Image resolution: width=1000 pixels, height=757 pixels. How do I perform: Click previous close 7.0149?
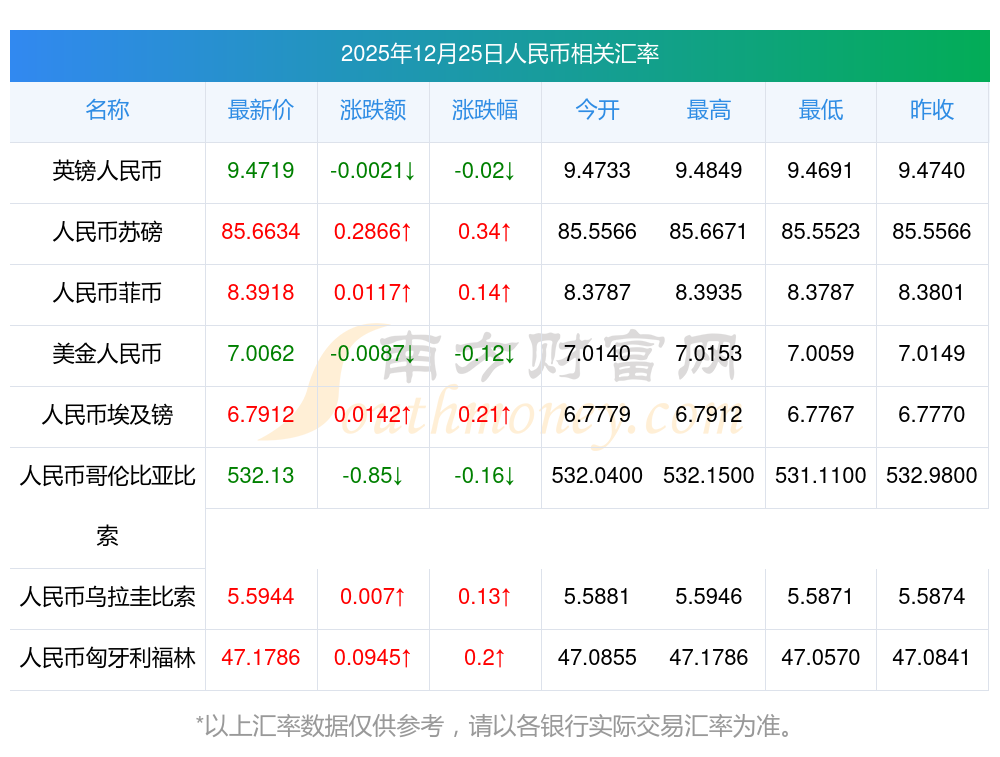coord(932,353)
